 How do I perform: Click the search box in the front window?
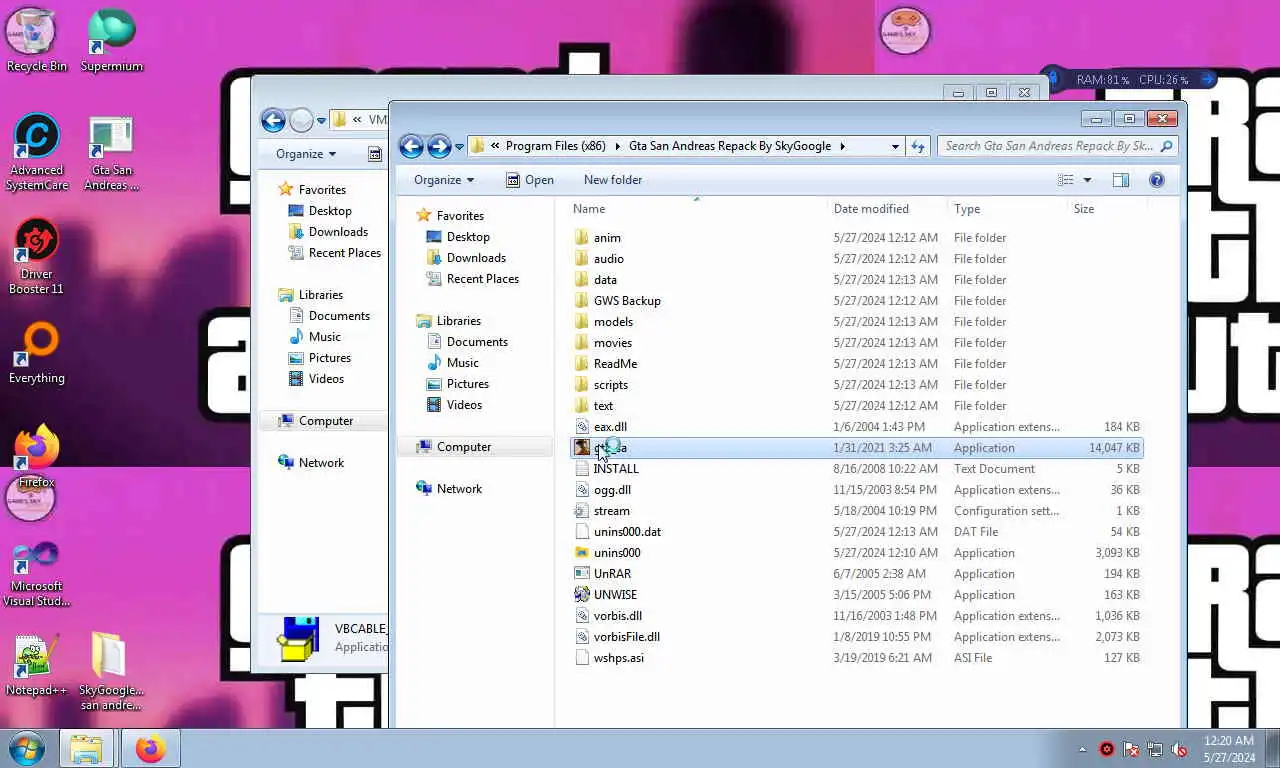click(x=1056, y=146)
